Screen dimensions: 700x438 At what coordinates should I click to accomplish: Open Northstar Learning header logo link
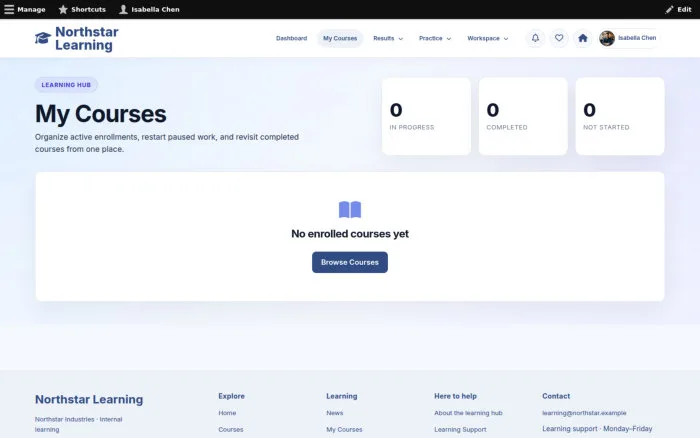77,38
